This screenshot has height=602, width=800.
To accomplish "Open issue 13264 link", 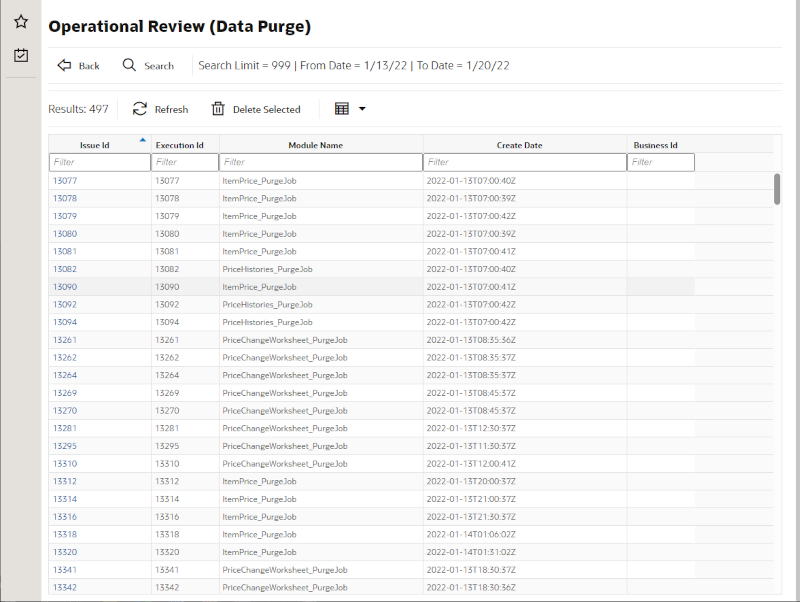I will [65, 375].
